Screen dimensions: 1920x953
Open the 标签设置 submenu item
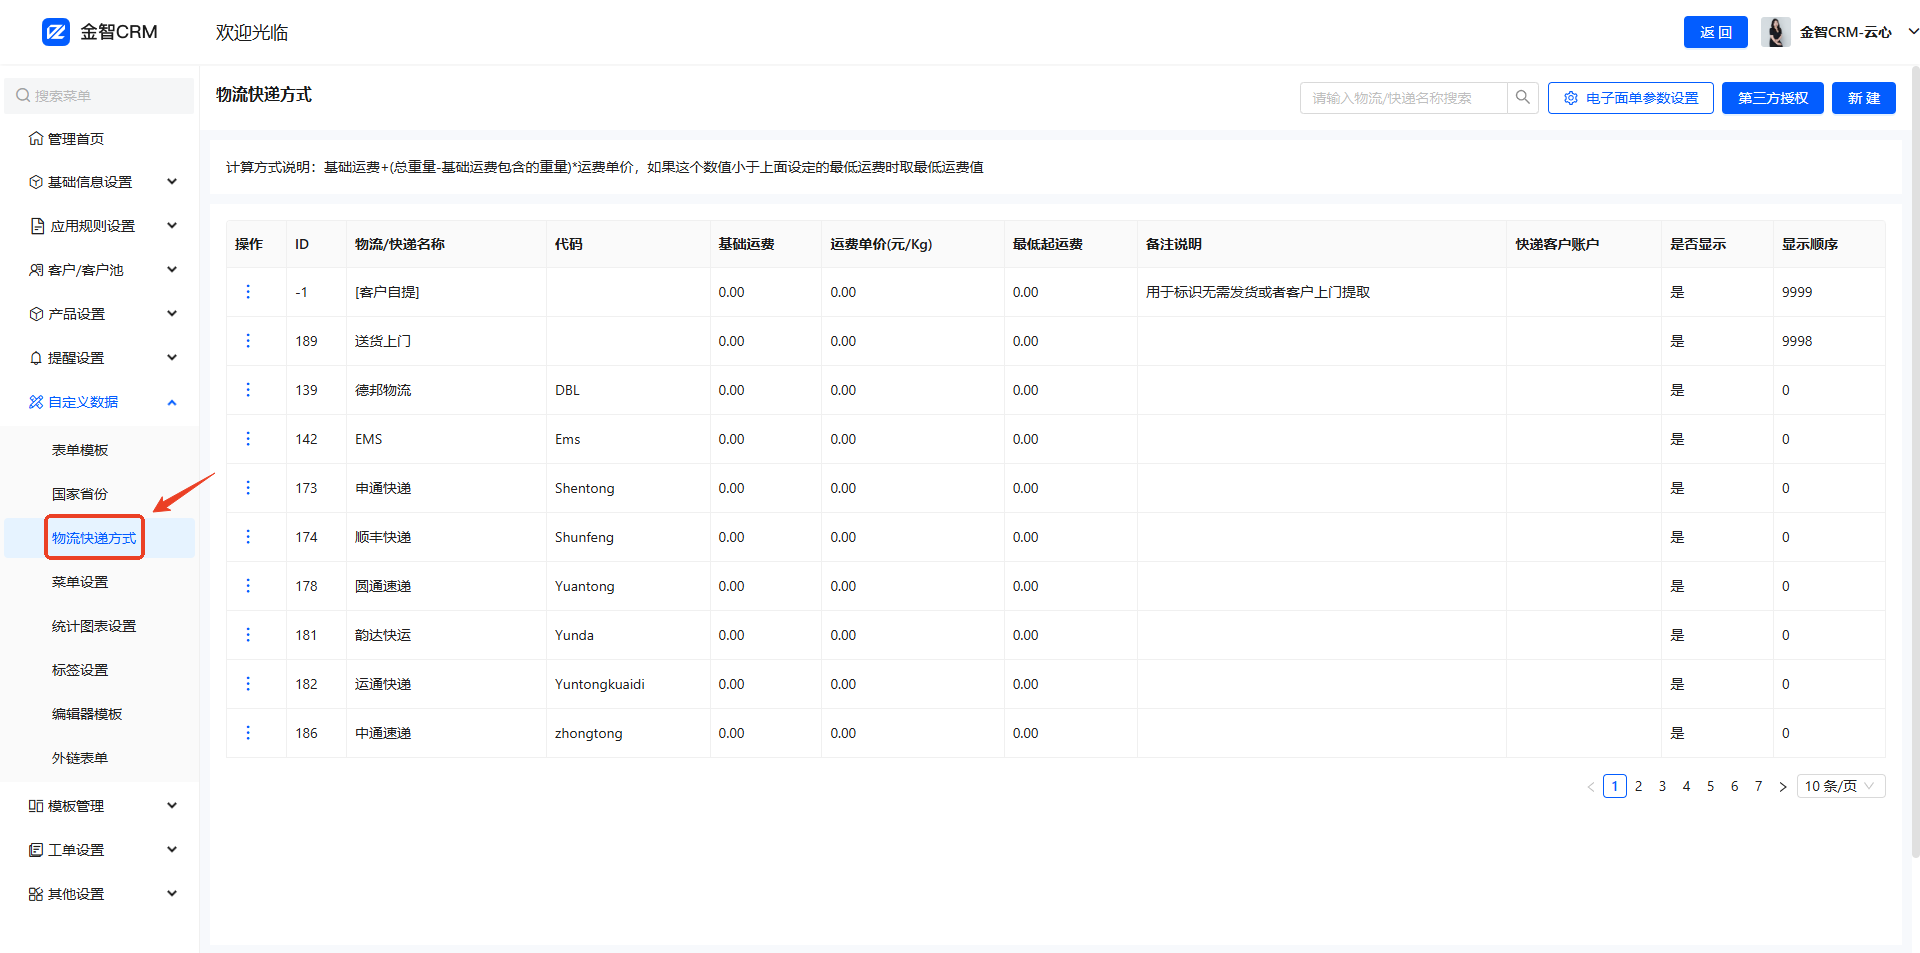pyautogui.click(x=80, y=670)
